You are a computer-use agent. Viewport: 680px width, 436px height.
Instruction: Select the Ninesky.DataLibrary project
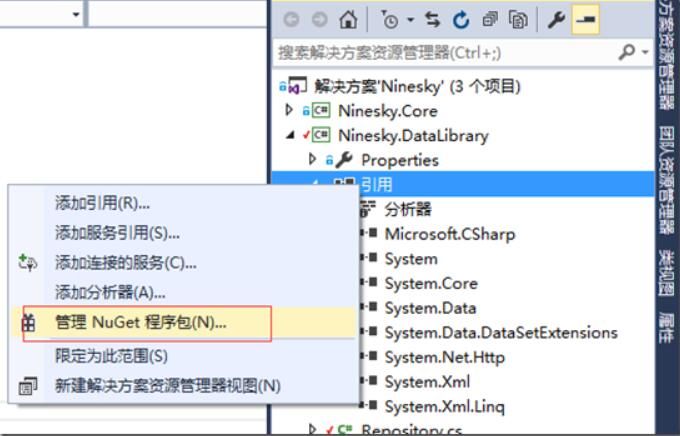[413, 136]
